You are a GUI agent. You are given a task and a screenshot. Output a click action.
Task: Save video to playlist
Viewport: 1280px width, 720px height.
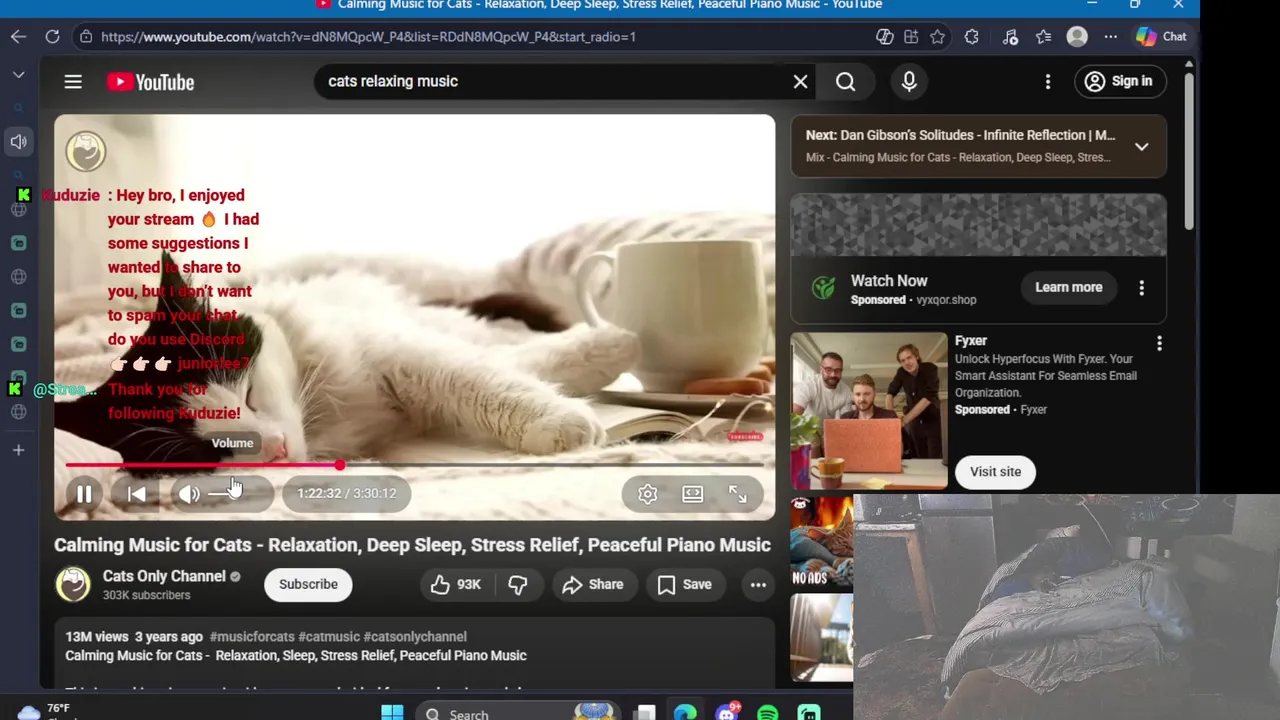[684, 585]
